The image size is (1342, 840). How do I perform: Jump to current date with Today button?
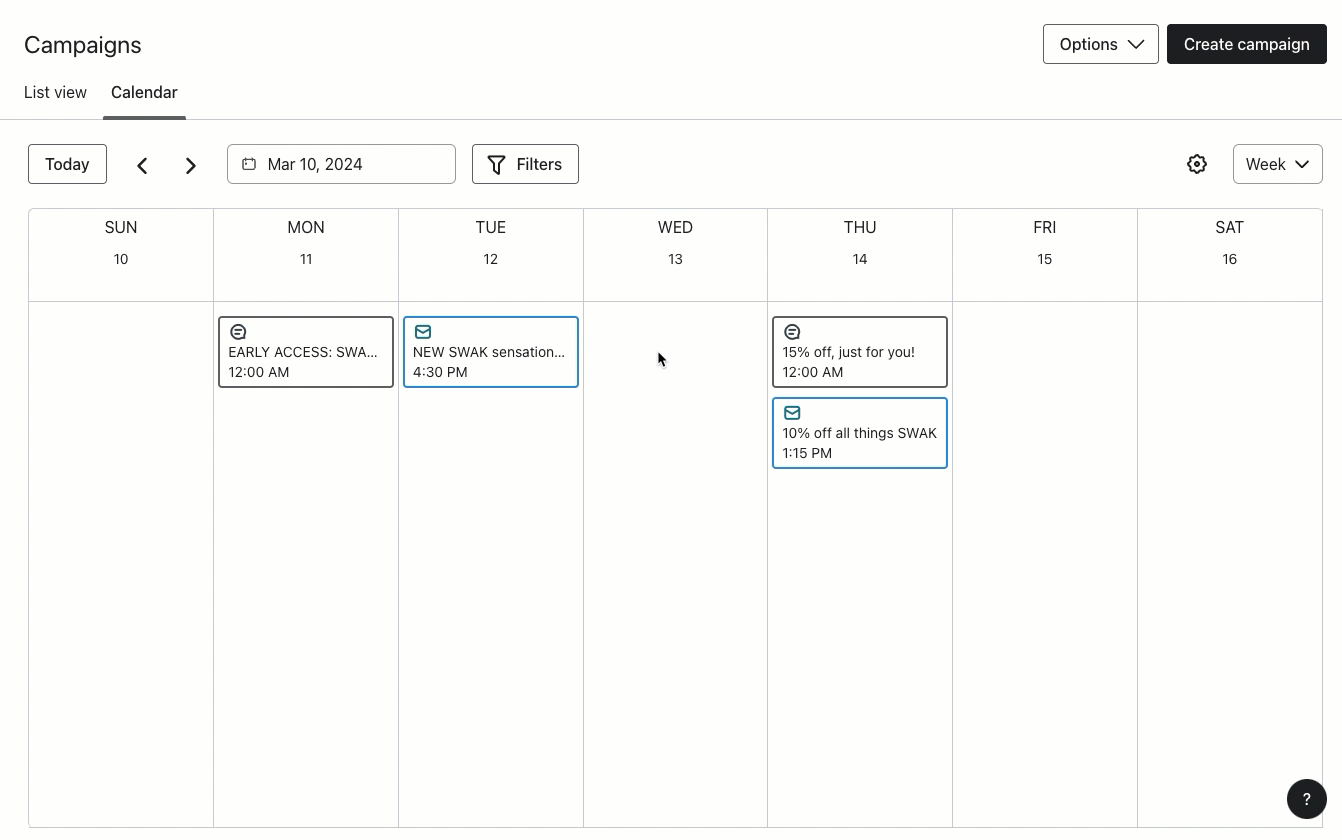(x=67, y=164)
